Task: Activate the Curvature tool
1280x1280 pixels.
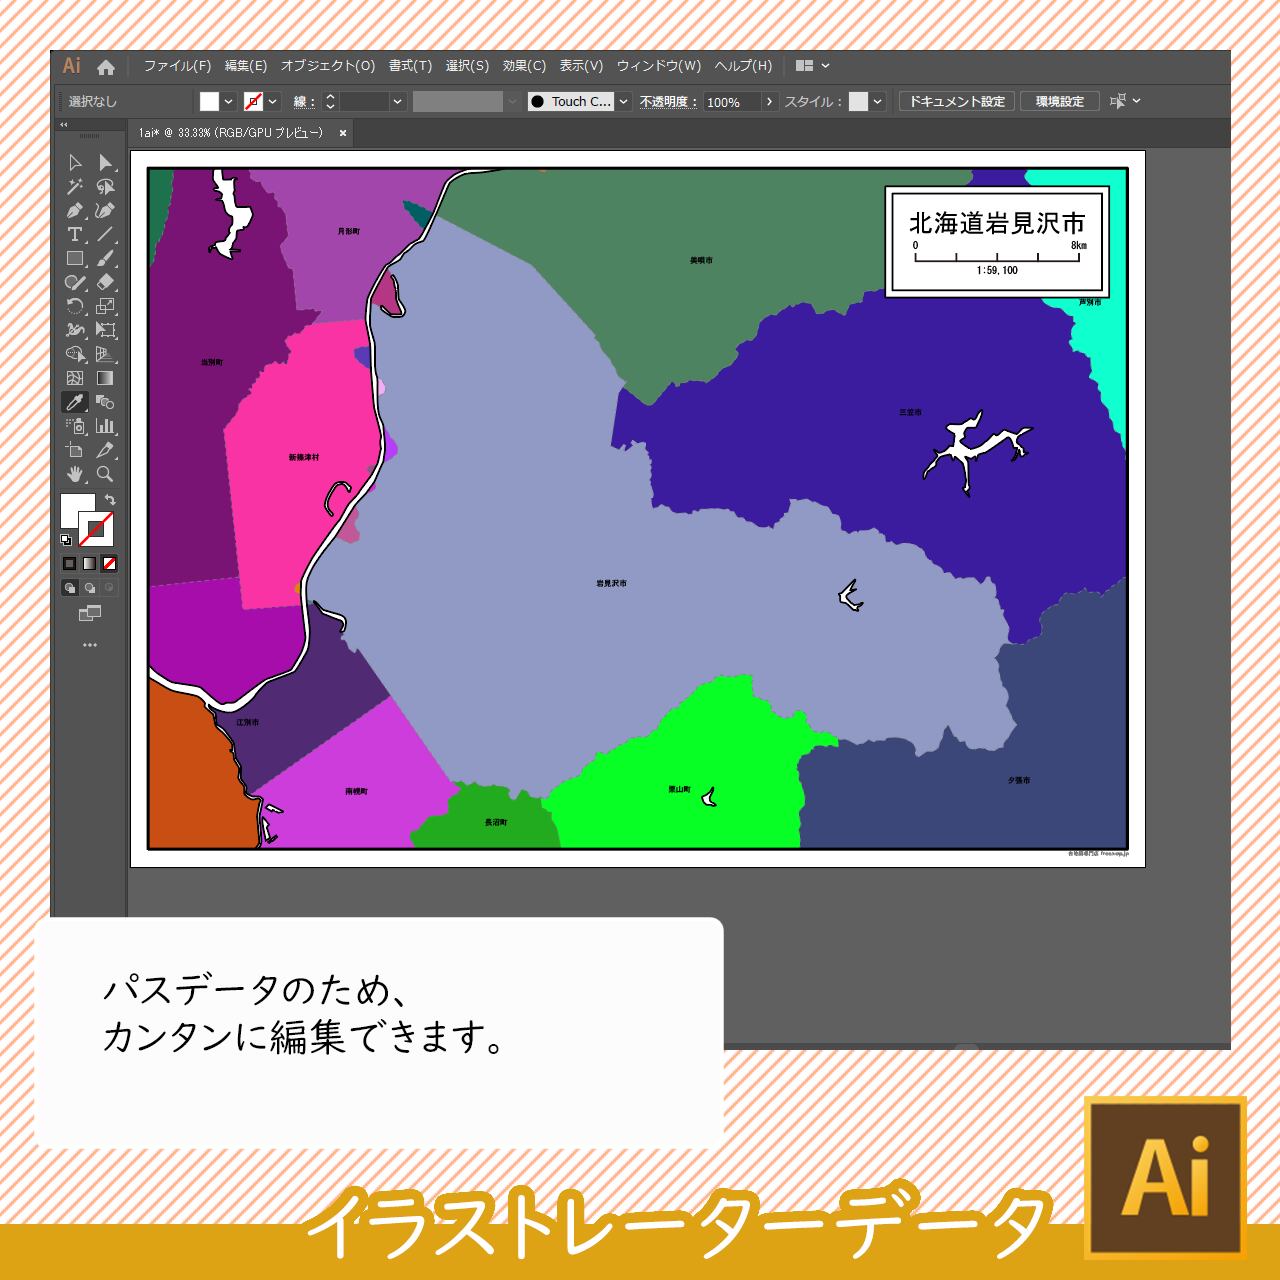Action: coord(105,210)
